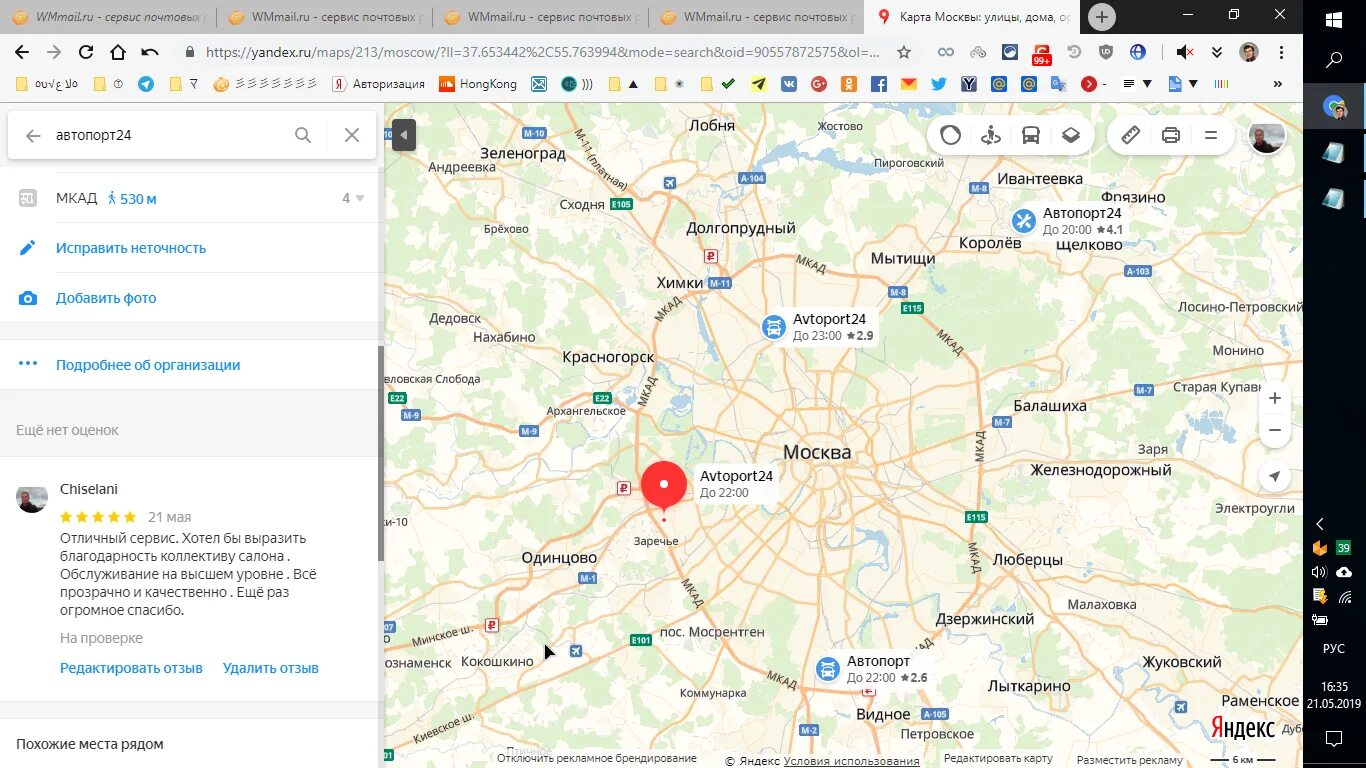The width and height of the screenshot is (1366, 768).
Task: Select the Автопорт24 marker near Ивантеевка
Action: point(1023,220)
